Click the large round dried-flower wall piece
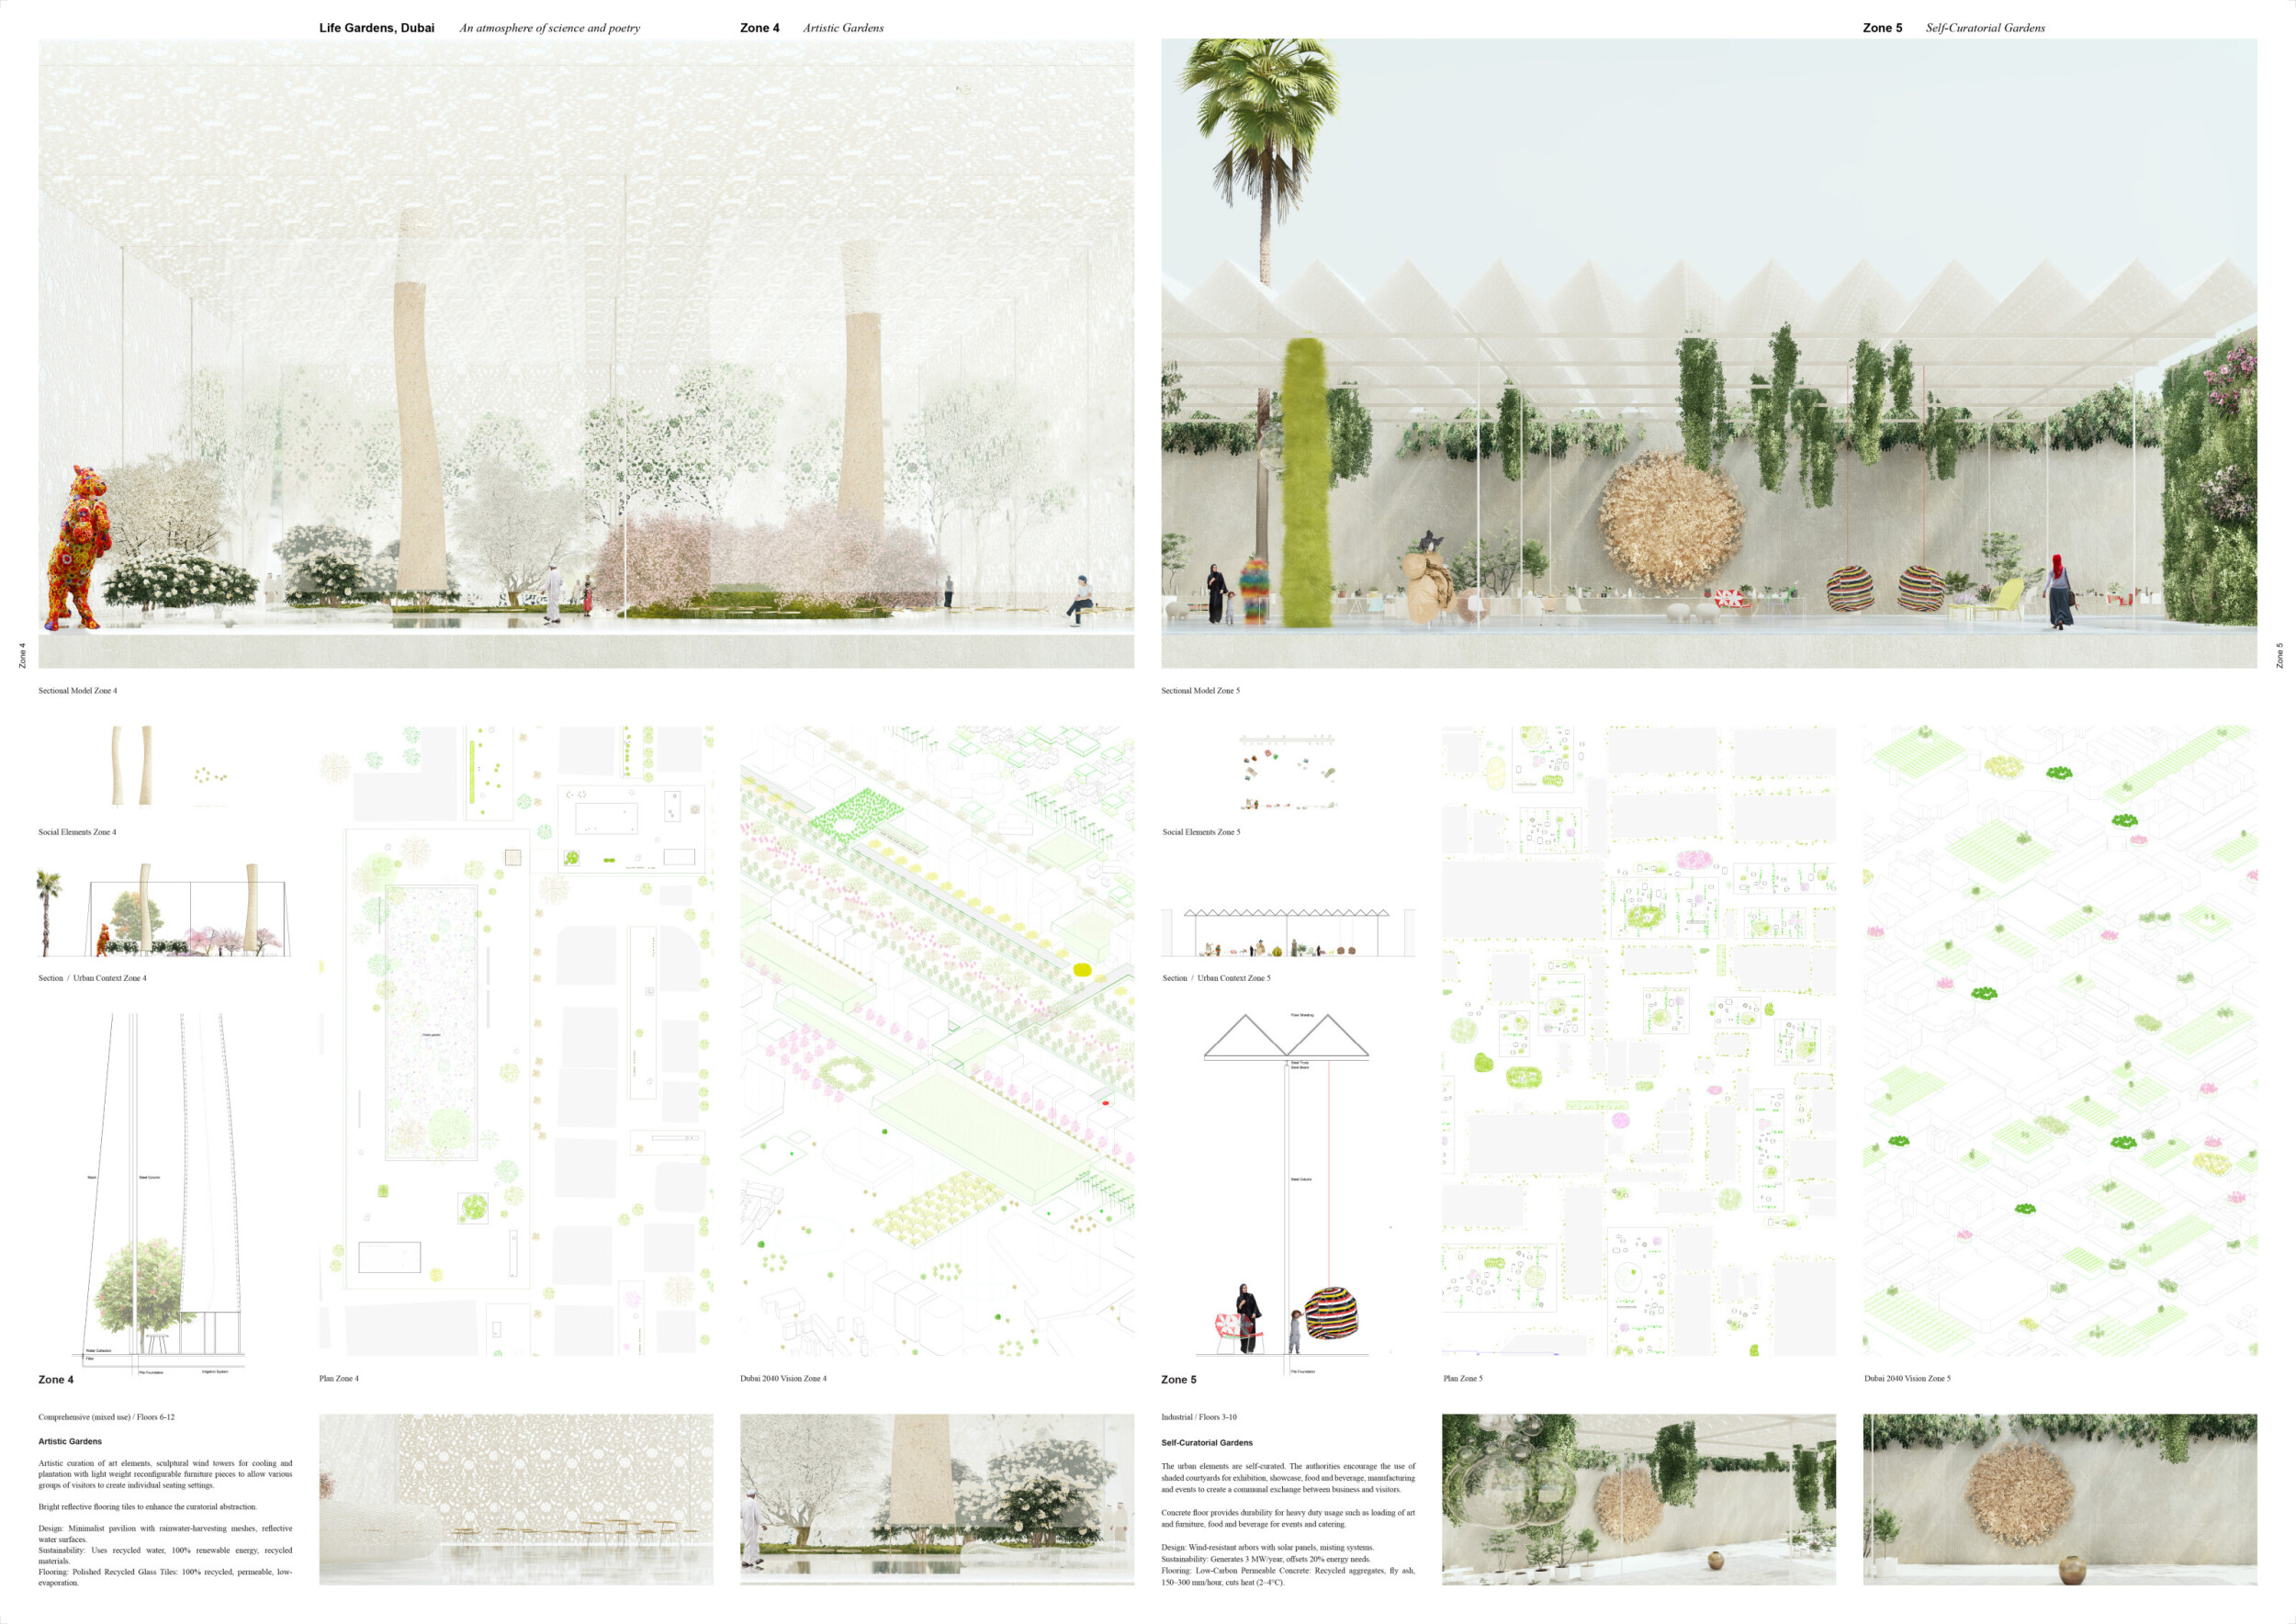This screenshot has width=2296, height=1624. click(x=1671, y=519)
